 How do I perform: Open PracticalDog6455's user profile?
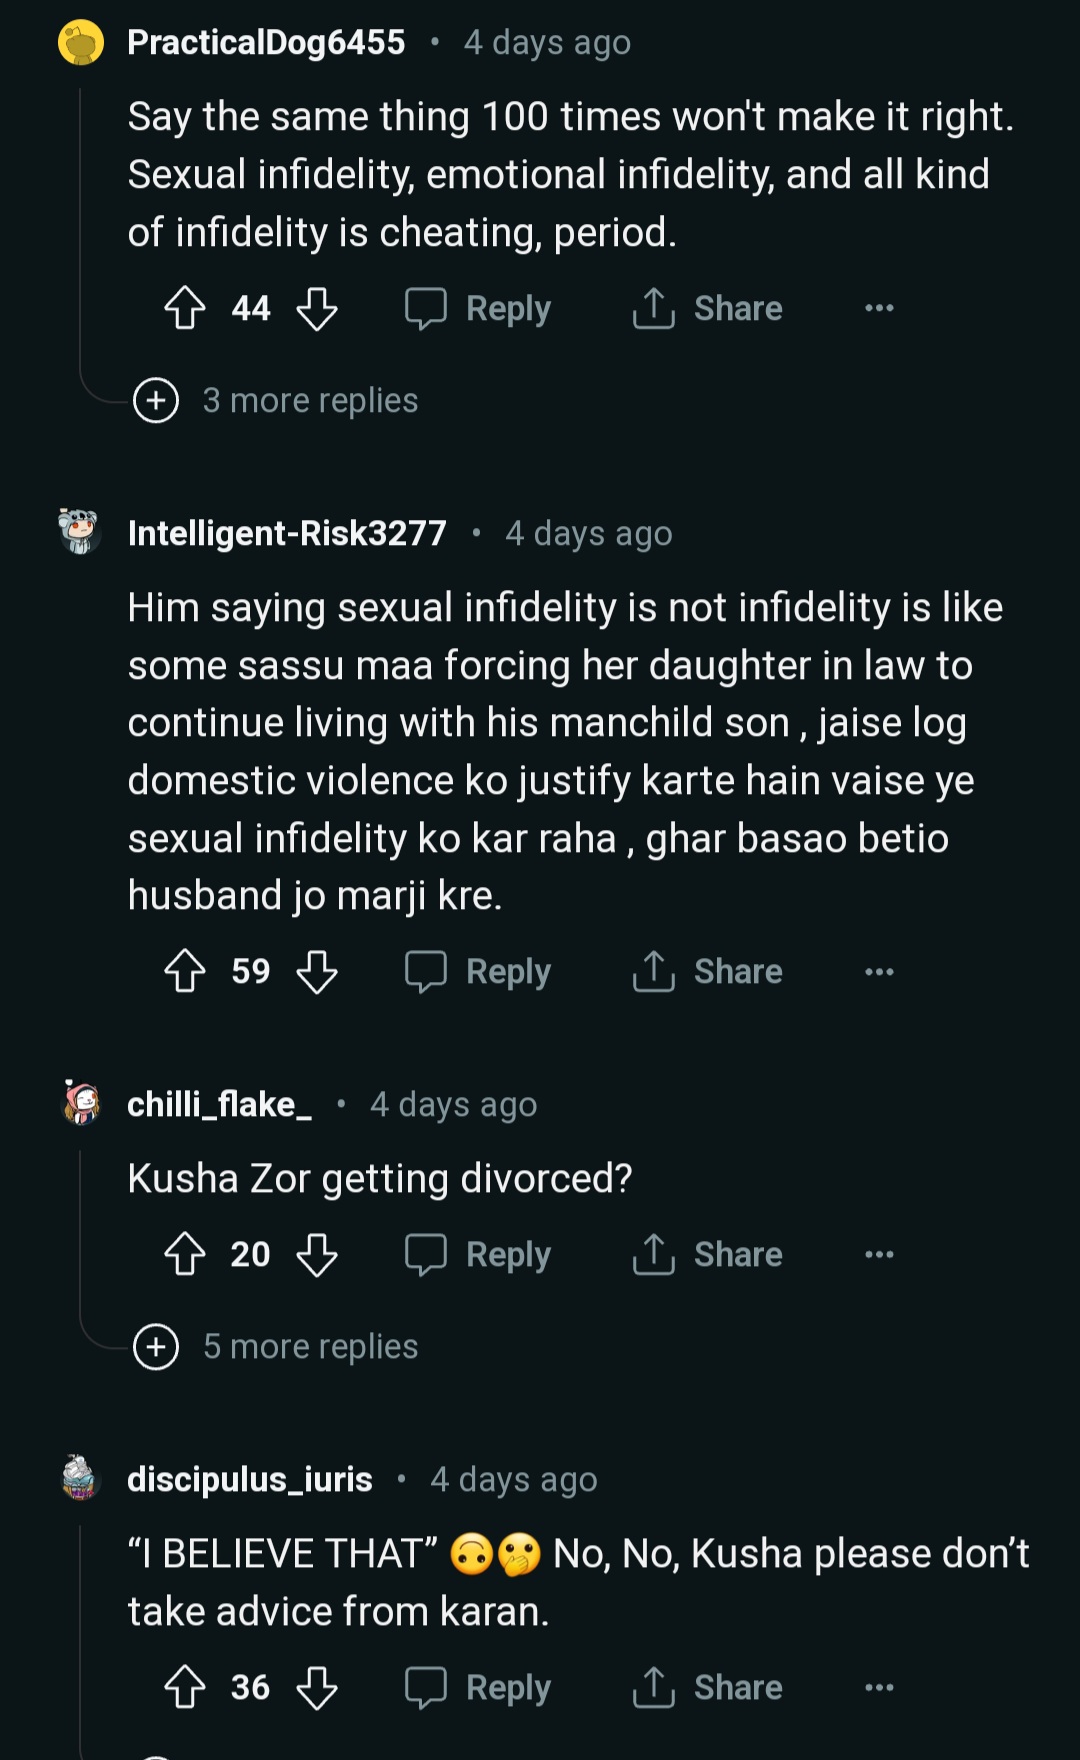[266, 42]
